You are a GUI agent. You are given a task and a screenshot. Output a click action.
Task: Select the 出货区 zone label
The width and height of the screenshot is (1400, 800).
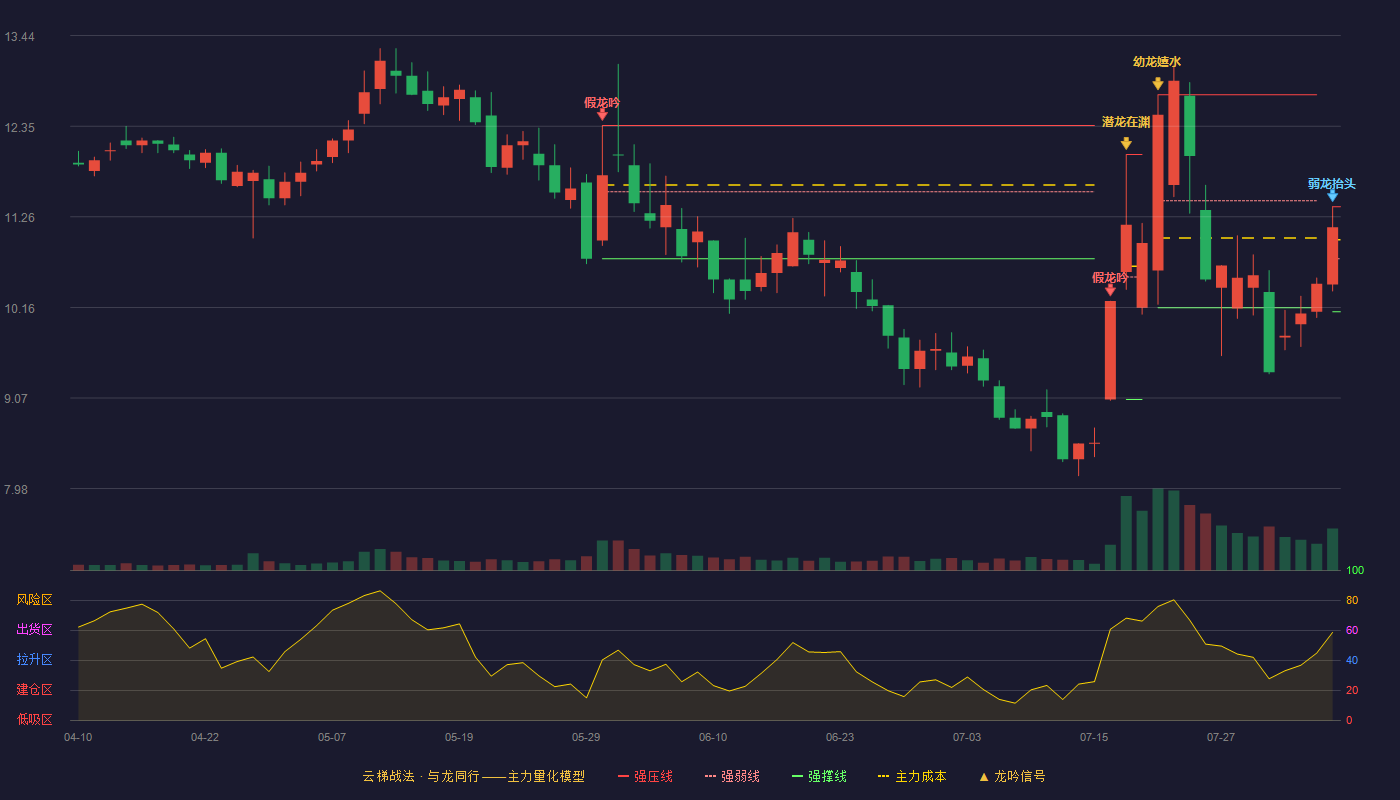tap(34, 630)
